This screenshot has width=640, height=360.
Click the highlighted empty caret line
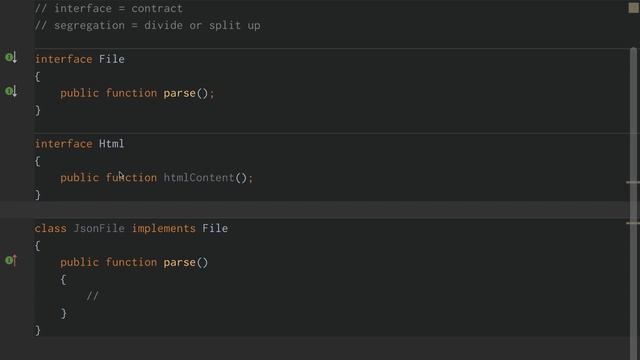(x=320, y=210)
